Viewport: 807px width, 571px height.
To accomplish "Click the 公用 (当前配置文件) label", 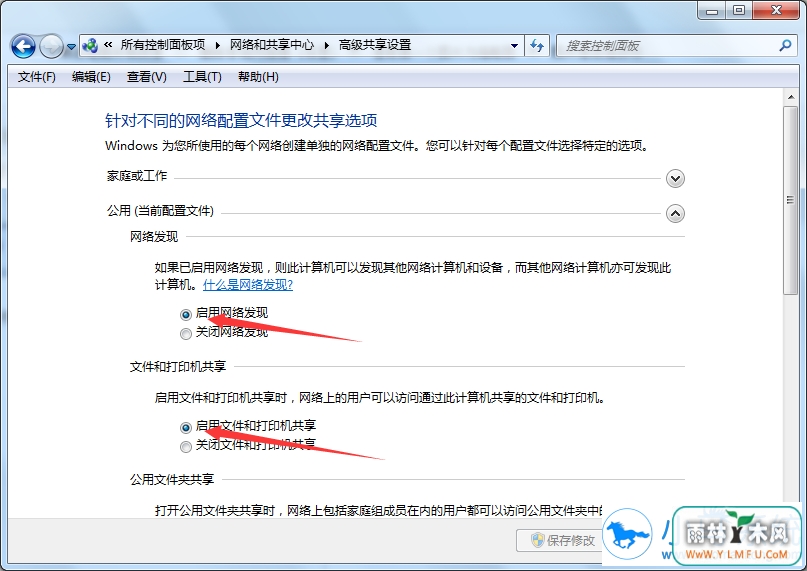I will coord(160,211).
